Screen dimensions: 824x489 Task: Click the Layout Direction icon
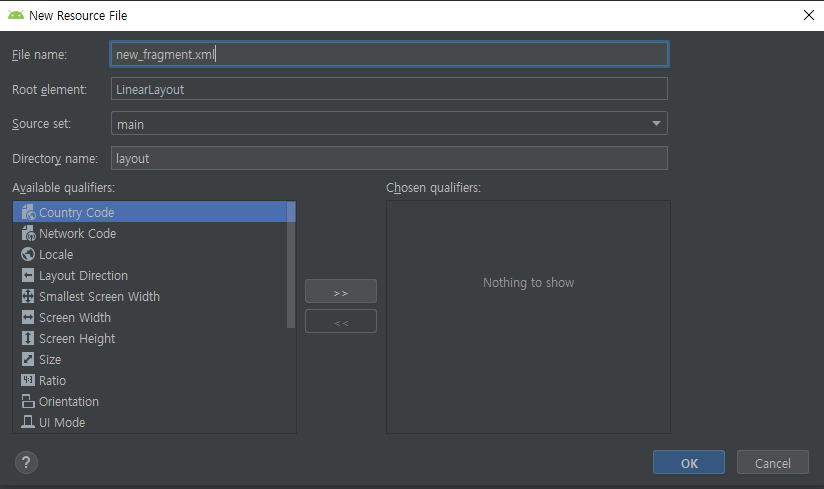(x=28, y=275)
